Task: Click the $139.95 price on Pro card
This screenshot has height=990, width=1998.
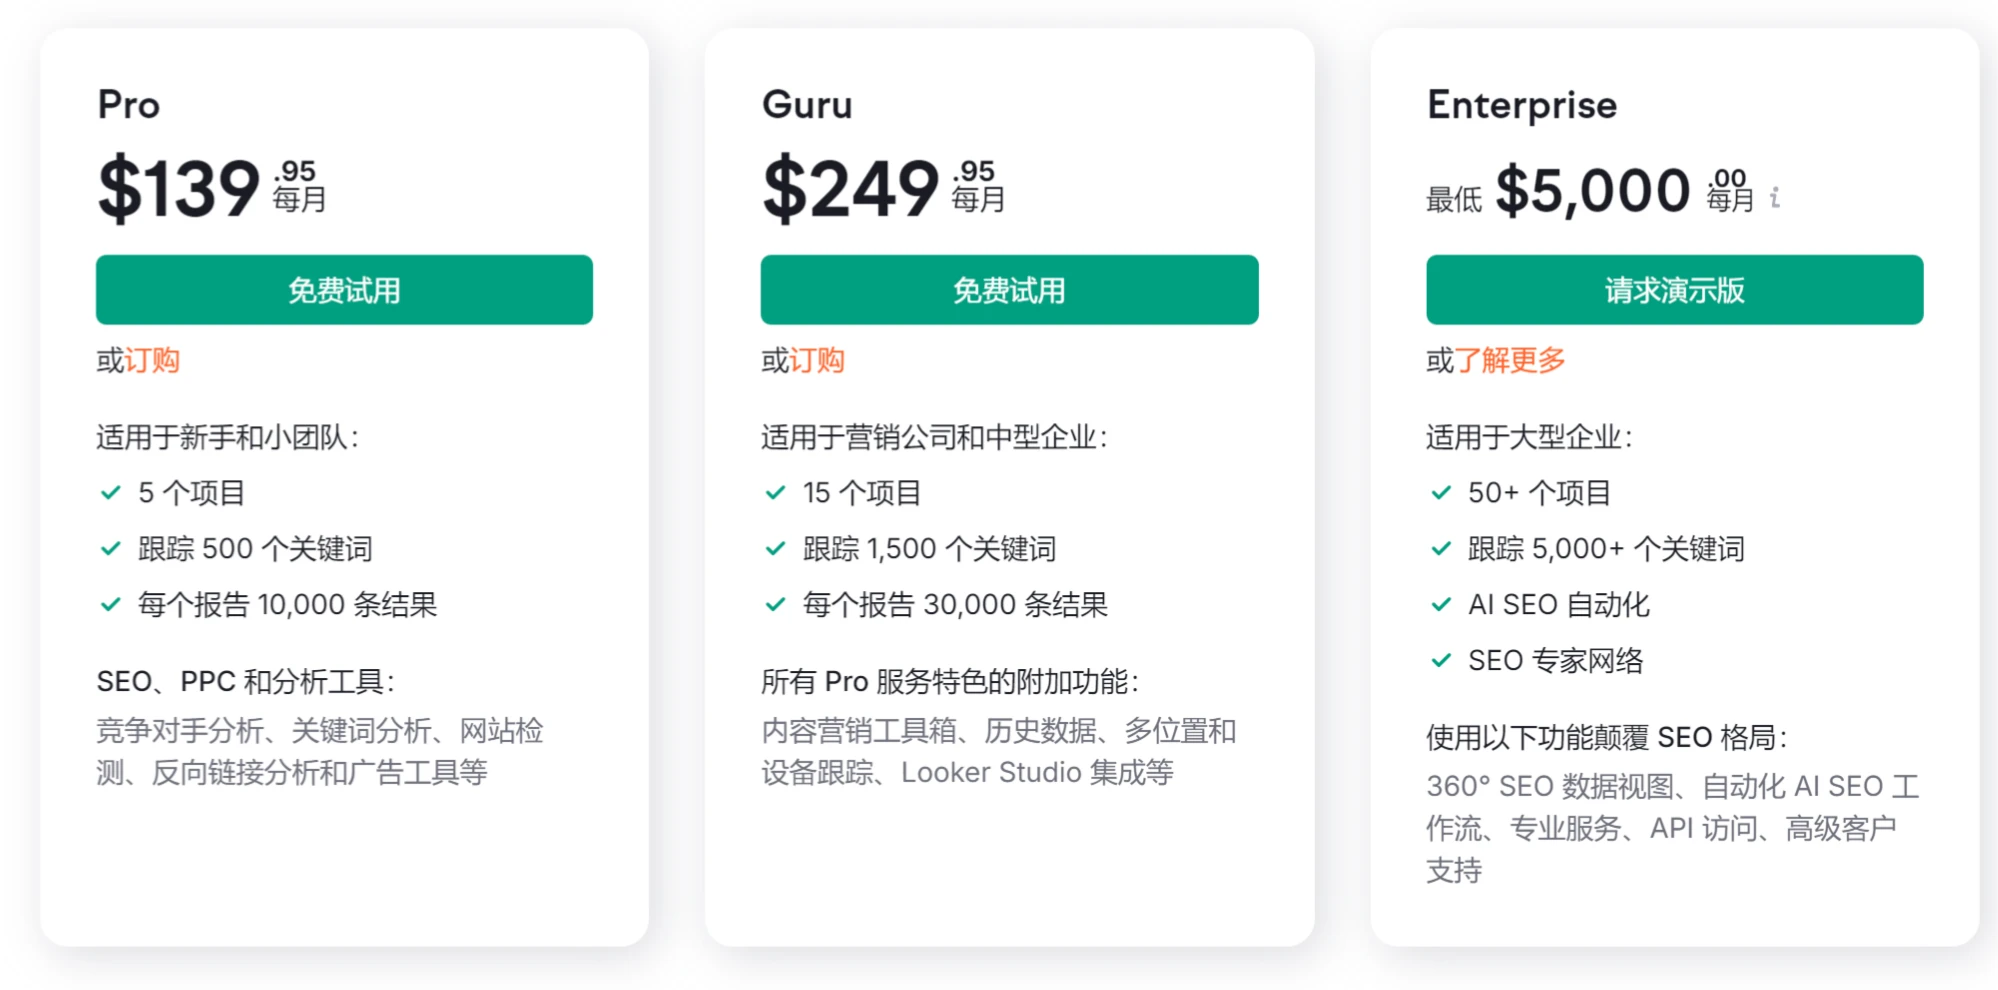Action: 180,188
